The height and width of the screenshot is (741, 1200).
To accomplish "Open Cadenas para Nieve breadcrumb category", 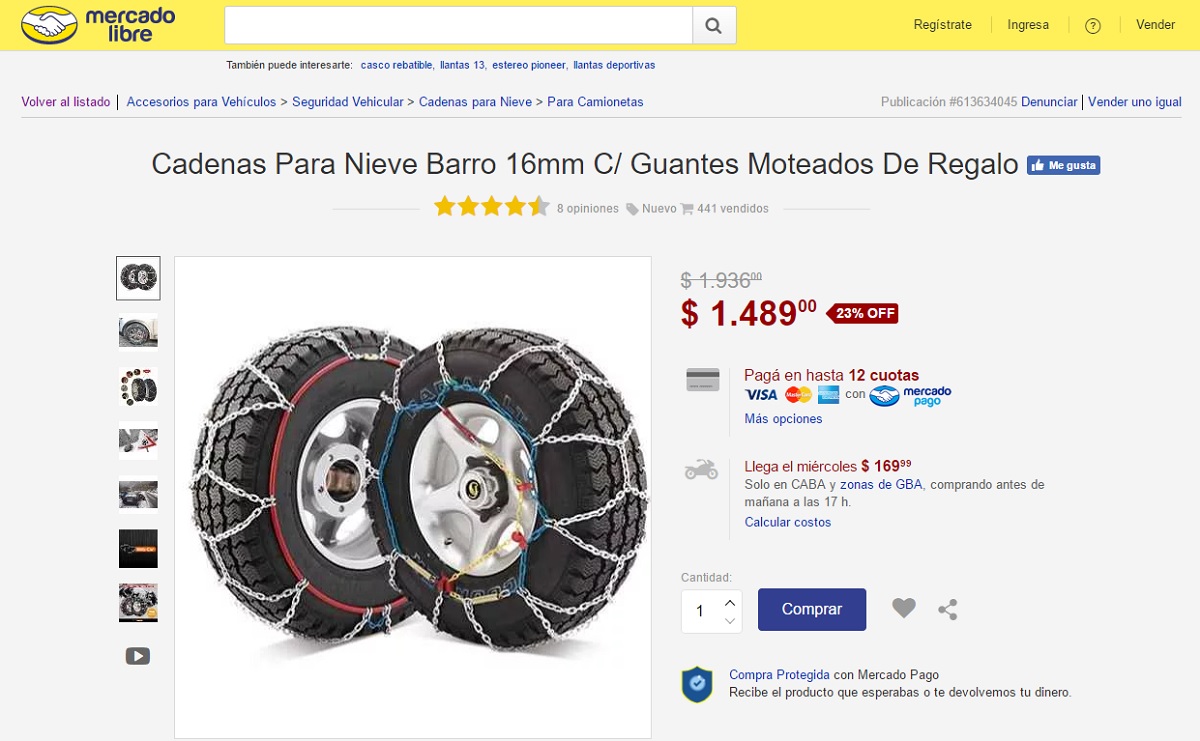I will (475, 102).
